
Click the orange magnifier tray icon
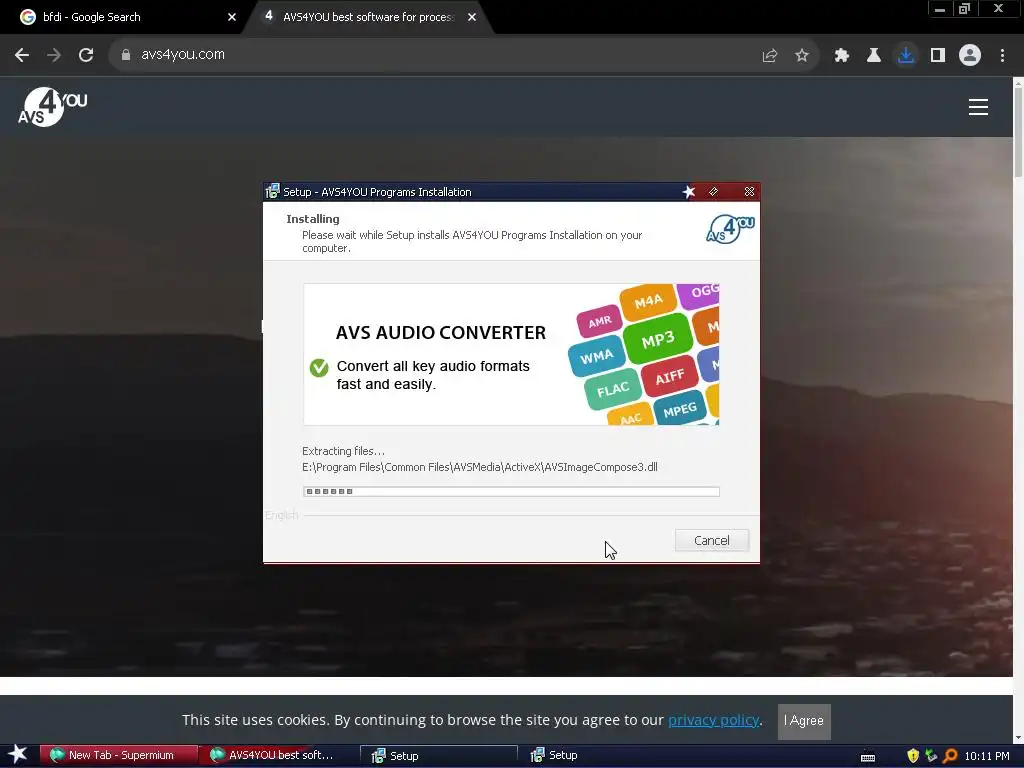[x=950, y=756]
